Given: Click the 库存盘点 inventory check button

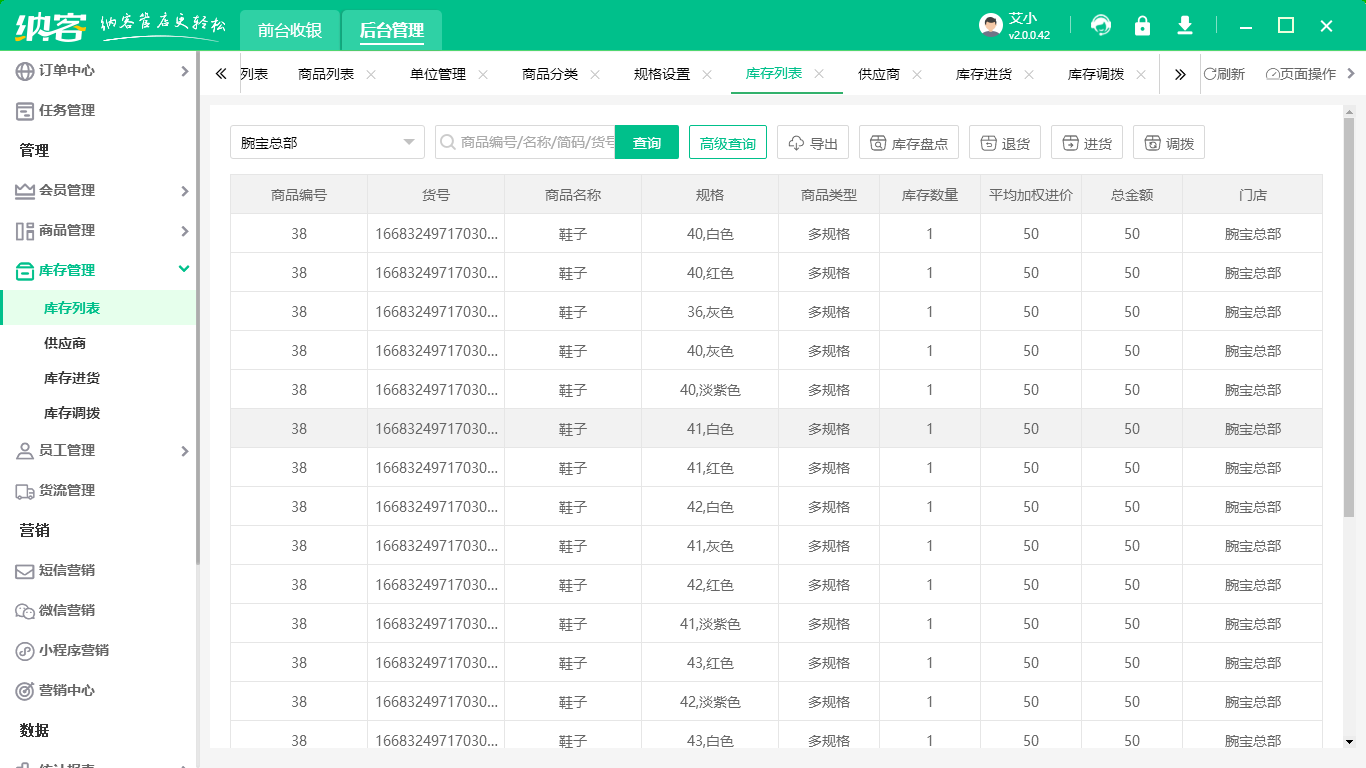Looking at the screenshot, I should (909, 143).
